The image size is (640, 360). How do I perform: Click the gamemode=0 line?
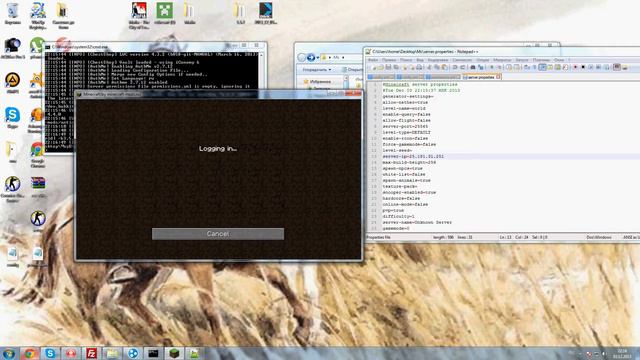tap(396, 228)
